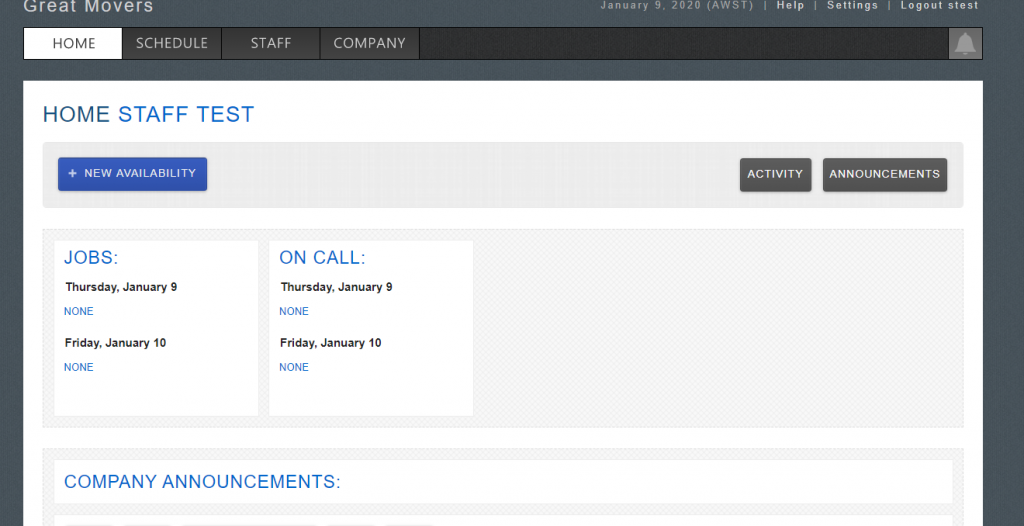Switch to the SCHEDULE tab

[x=172, y=44]
